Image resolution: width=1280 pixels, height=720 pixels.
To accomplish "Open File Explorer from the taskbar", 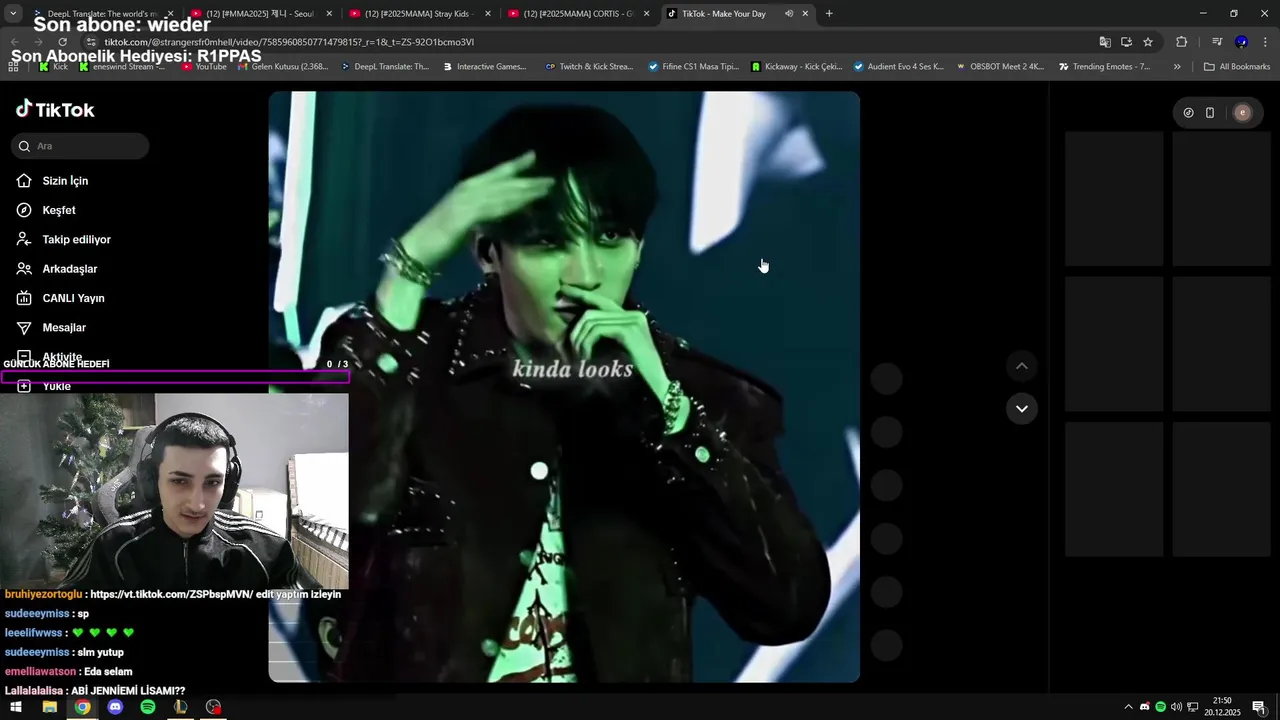I will tap(49, 707).
